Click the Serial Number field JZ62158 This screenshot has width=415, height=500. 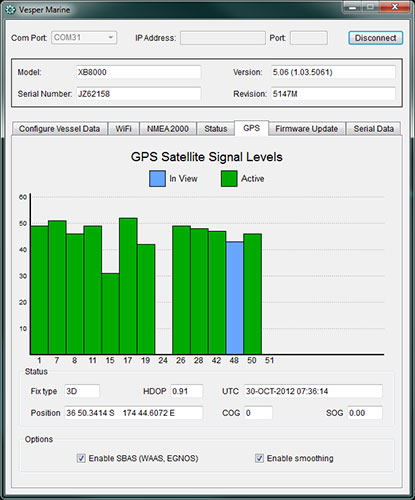(138, 94)
